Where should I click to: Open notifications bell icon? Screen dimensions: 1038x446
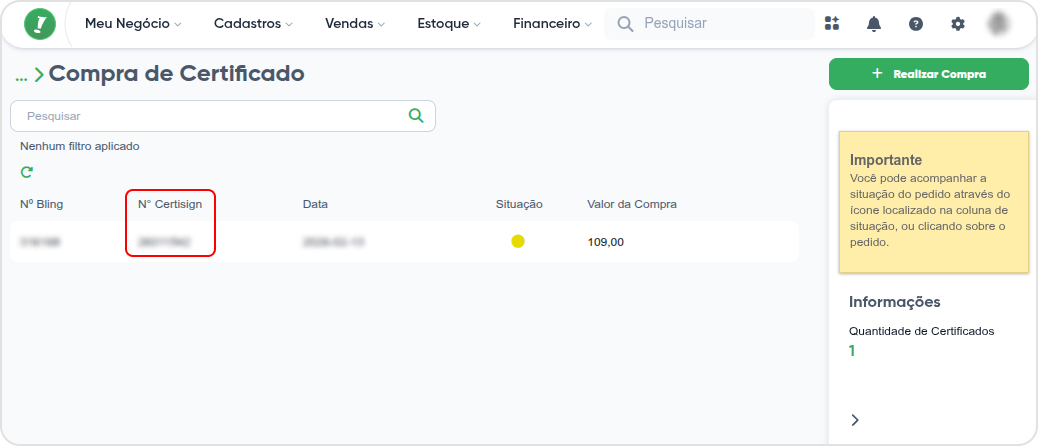(874, 24)
